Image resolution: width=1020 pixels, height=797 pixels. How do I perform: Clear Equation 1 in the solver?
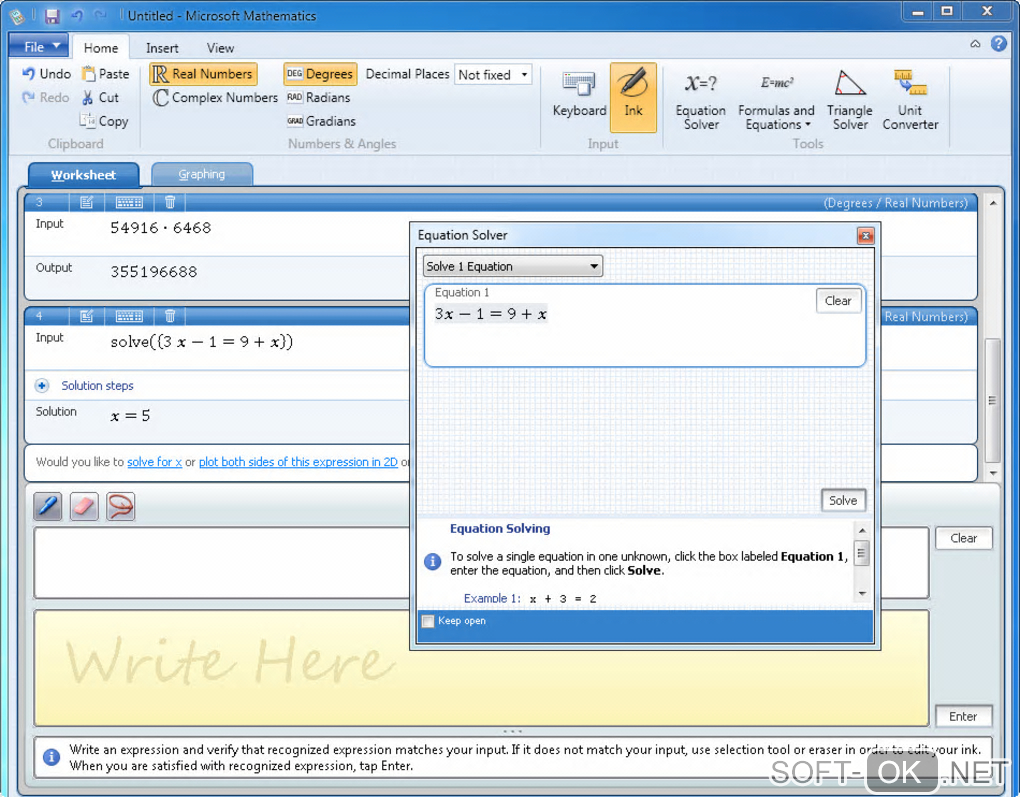[x=838, y=301]
